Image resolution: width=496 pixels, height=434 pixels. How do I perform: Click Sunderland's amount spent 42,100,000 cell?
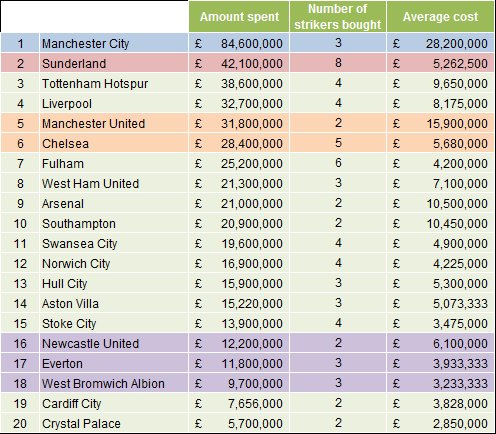[239, 63]
